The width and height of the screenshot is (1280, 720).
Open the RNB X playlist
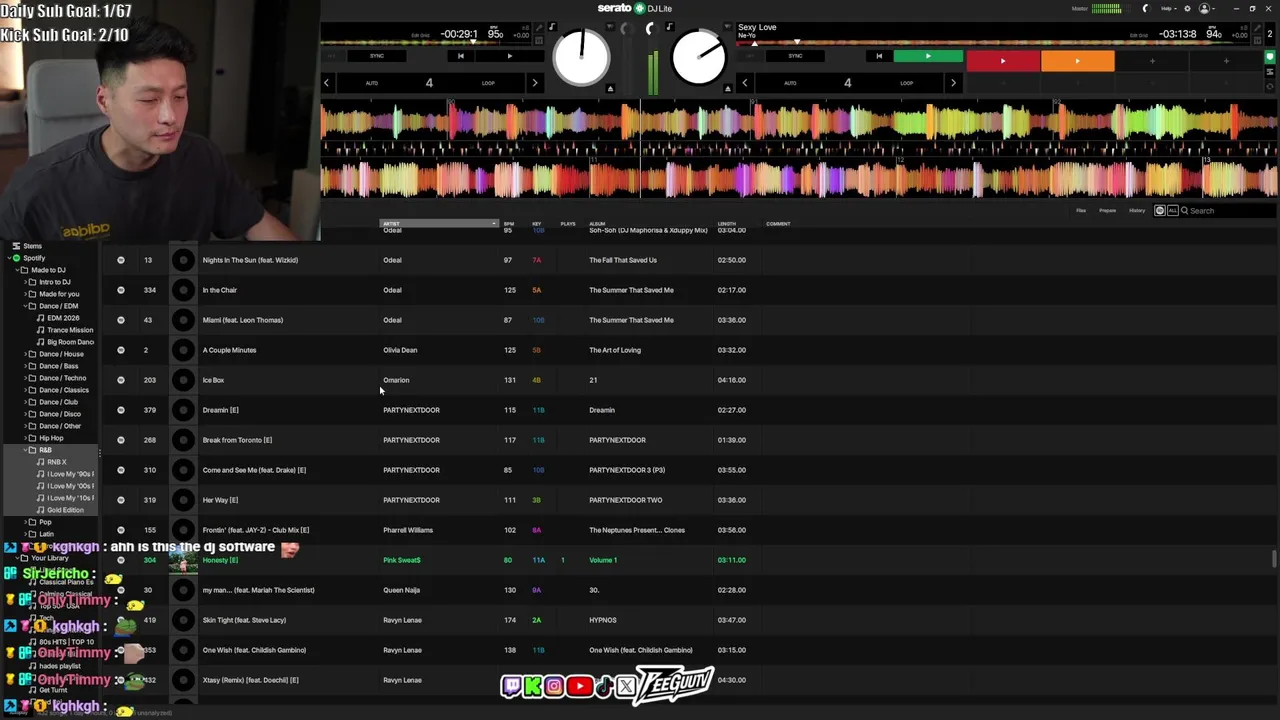(57, 462)
